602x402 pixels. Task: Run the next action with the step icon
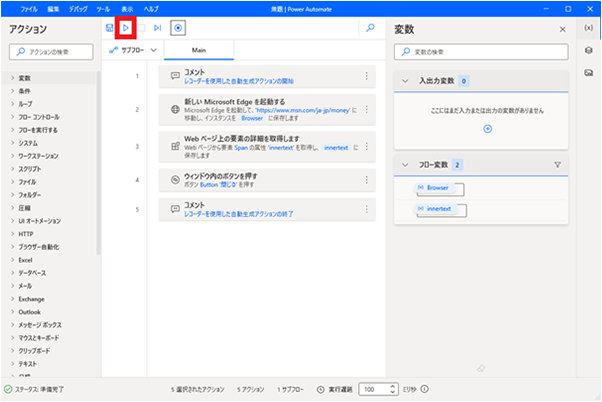(157, 28)
